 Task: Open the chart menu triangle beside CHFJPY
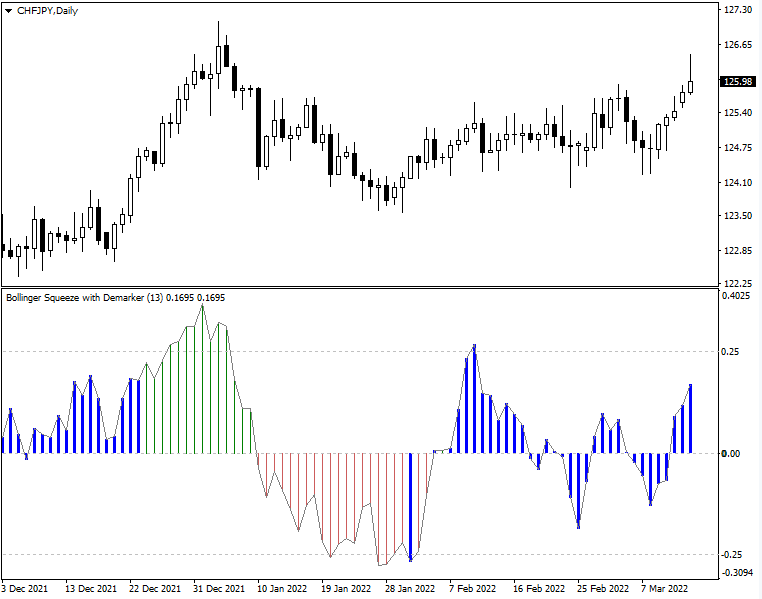8,11
